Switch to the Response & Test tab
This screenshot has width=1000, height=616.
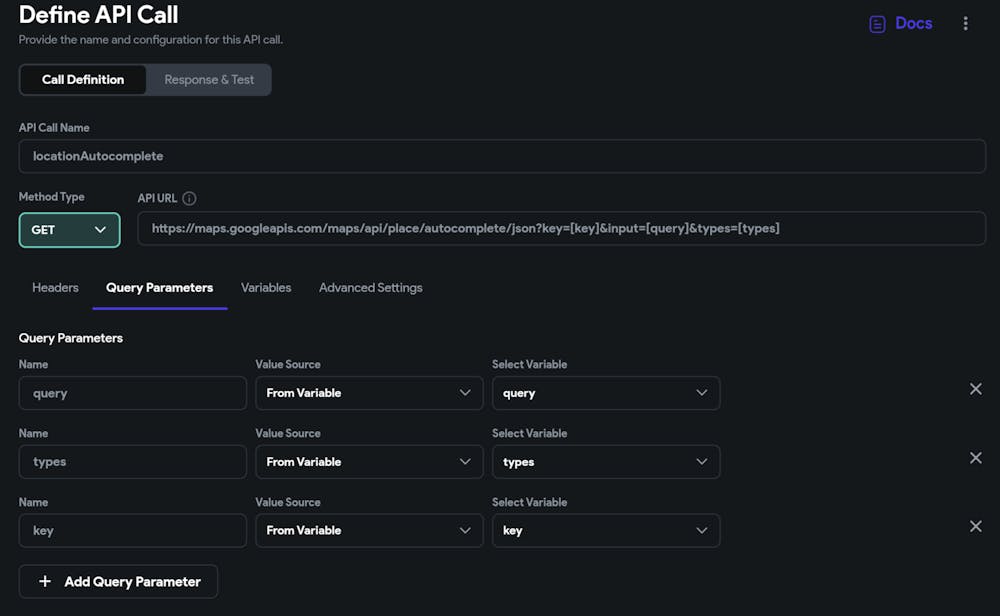click(x=209, y=80)
